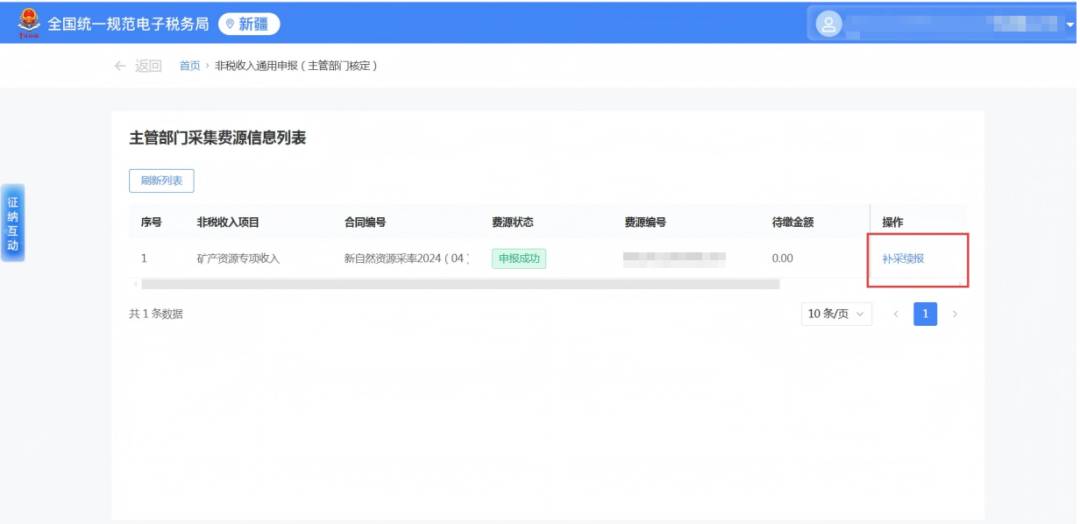
Task: Go to next page arrow
Action: [x=955, y=314]
